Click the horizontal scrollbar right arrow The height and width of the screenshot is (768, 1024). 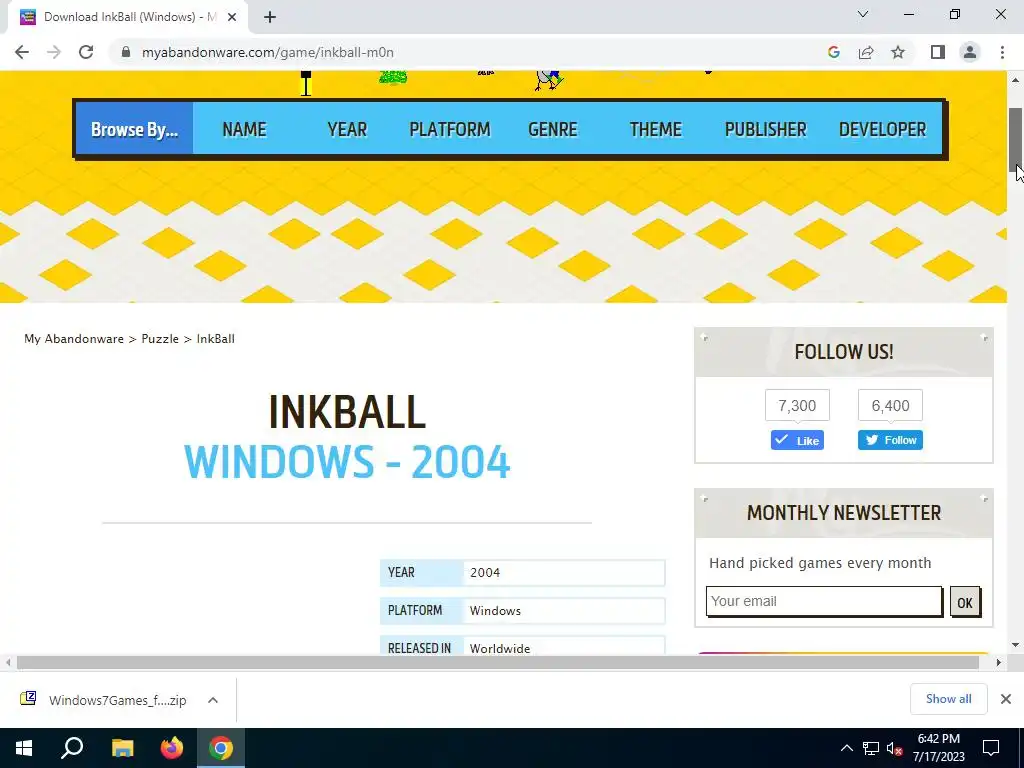[x=999, y=663]
